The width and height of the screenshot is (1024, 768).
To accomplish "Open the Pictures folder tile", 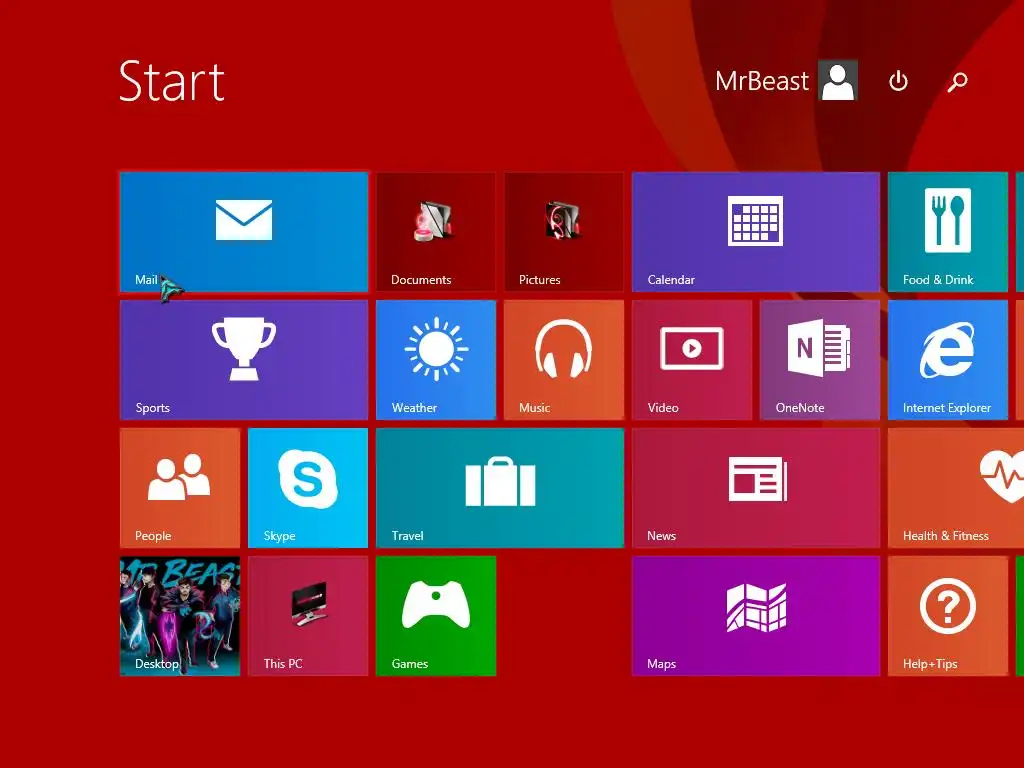I will 564,232.
